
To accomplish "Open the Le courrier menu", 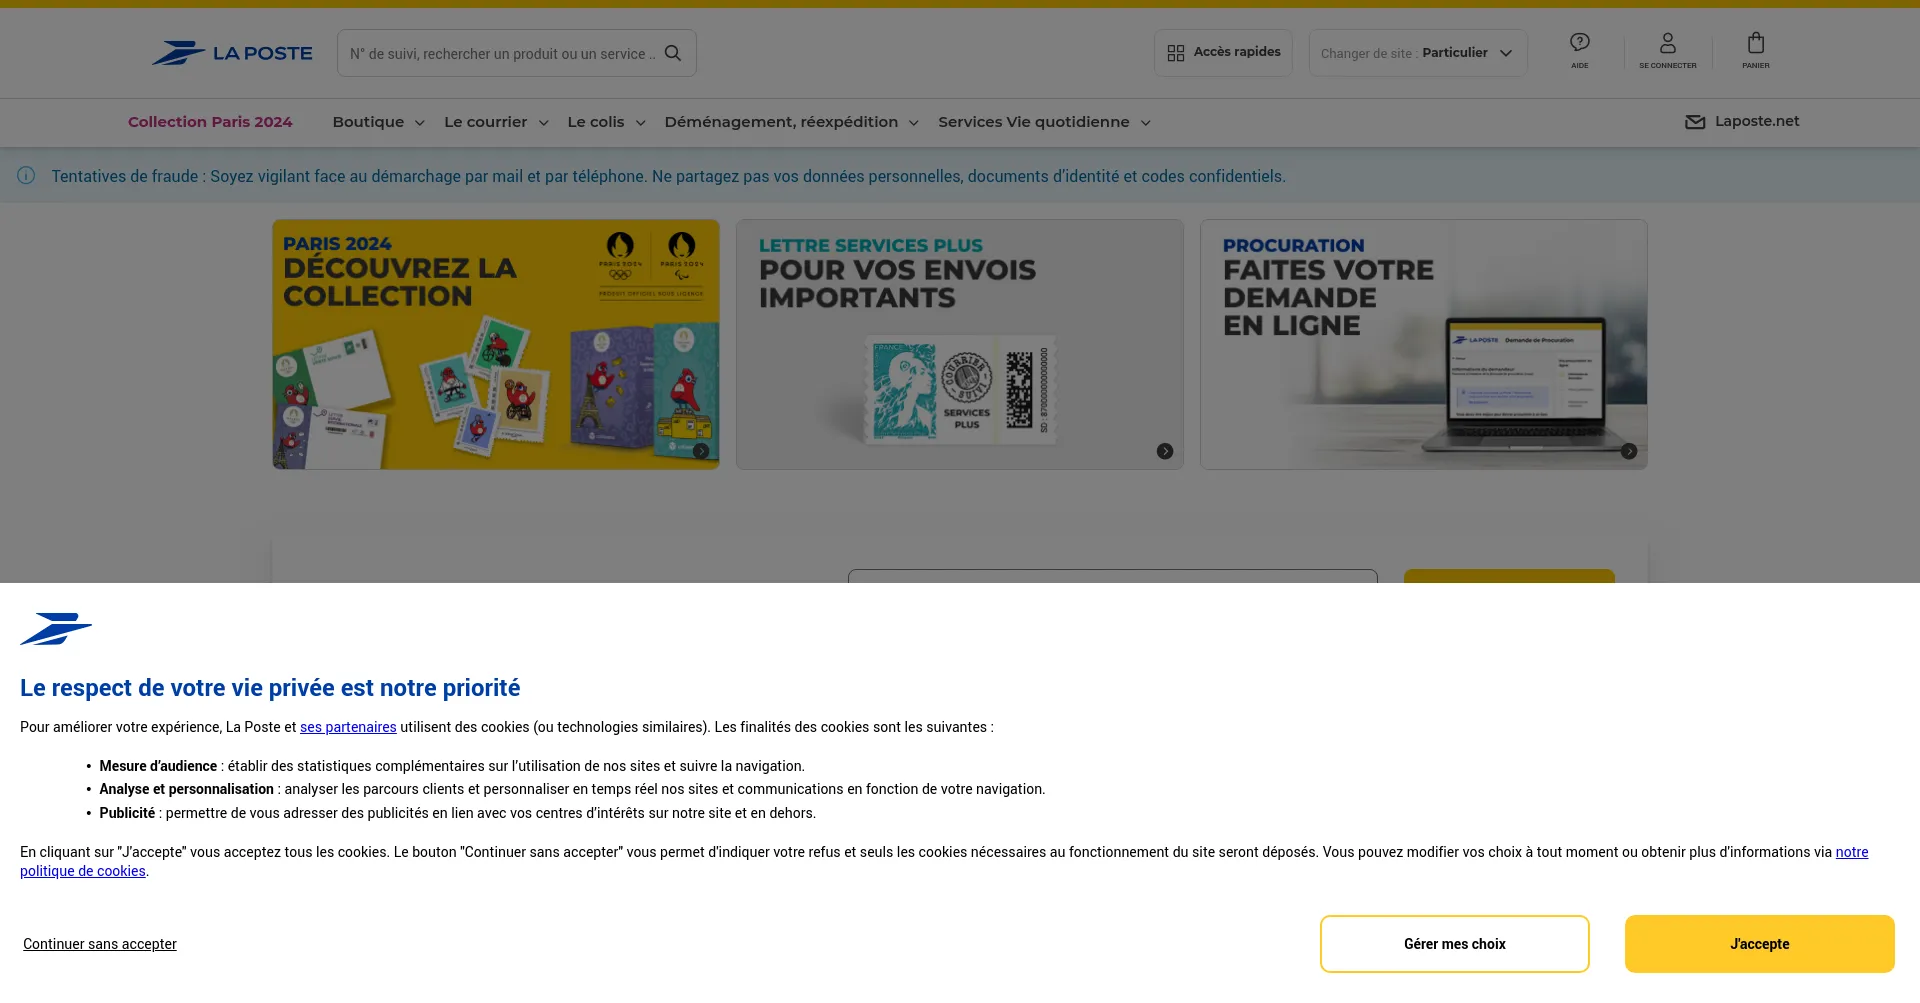I will [497, 122].
